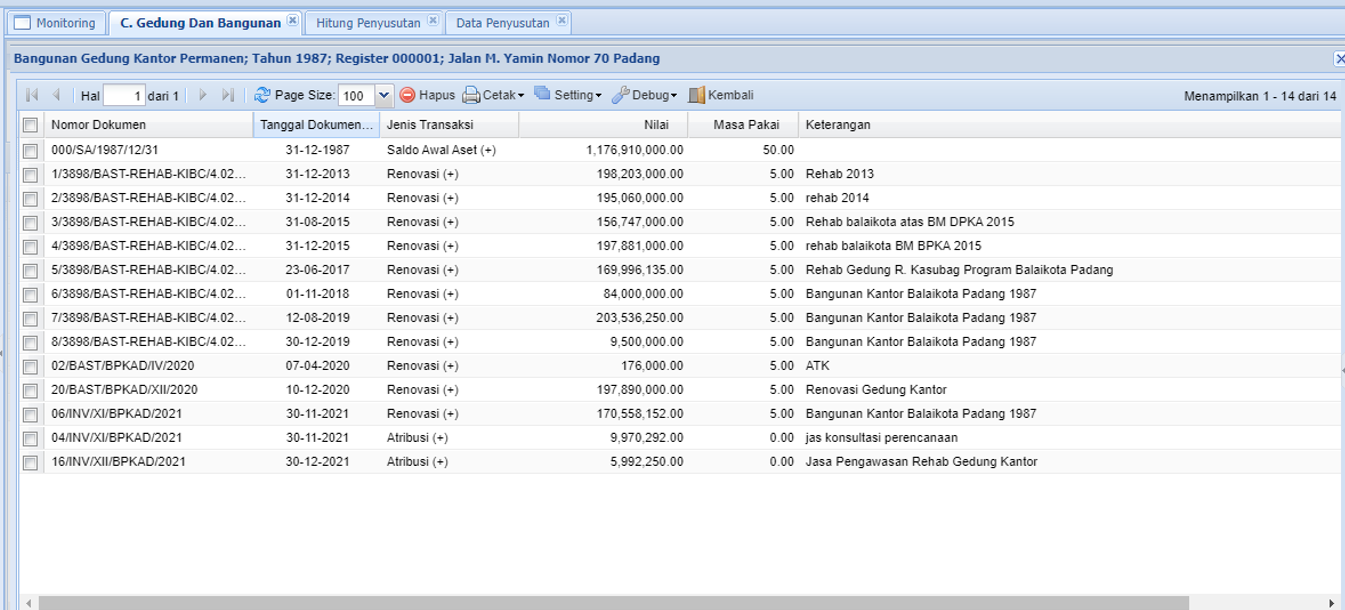This screenshot has height=610, width=1345.
Task: Expand the Debug dropdown menu
Action: point(644,95)
